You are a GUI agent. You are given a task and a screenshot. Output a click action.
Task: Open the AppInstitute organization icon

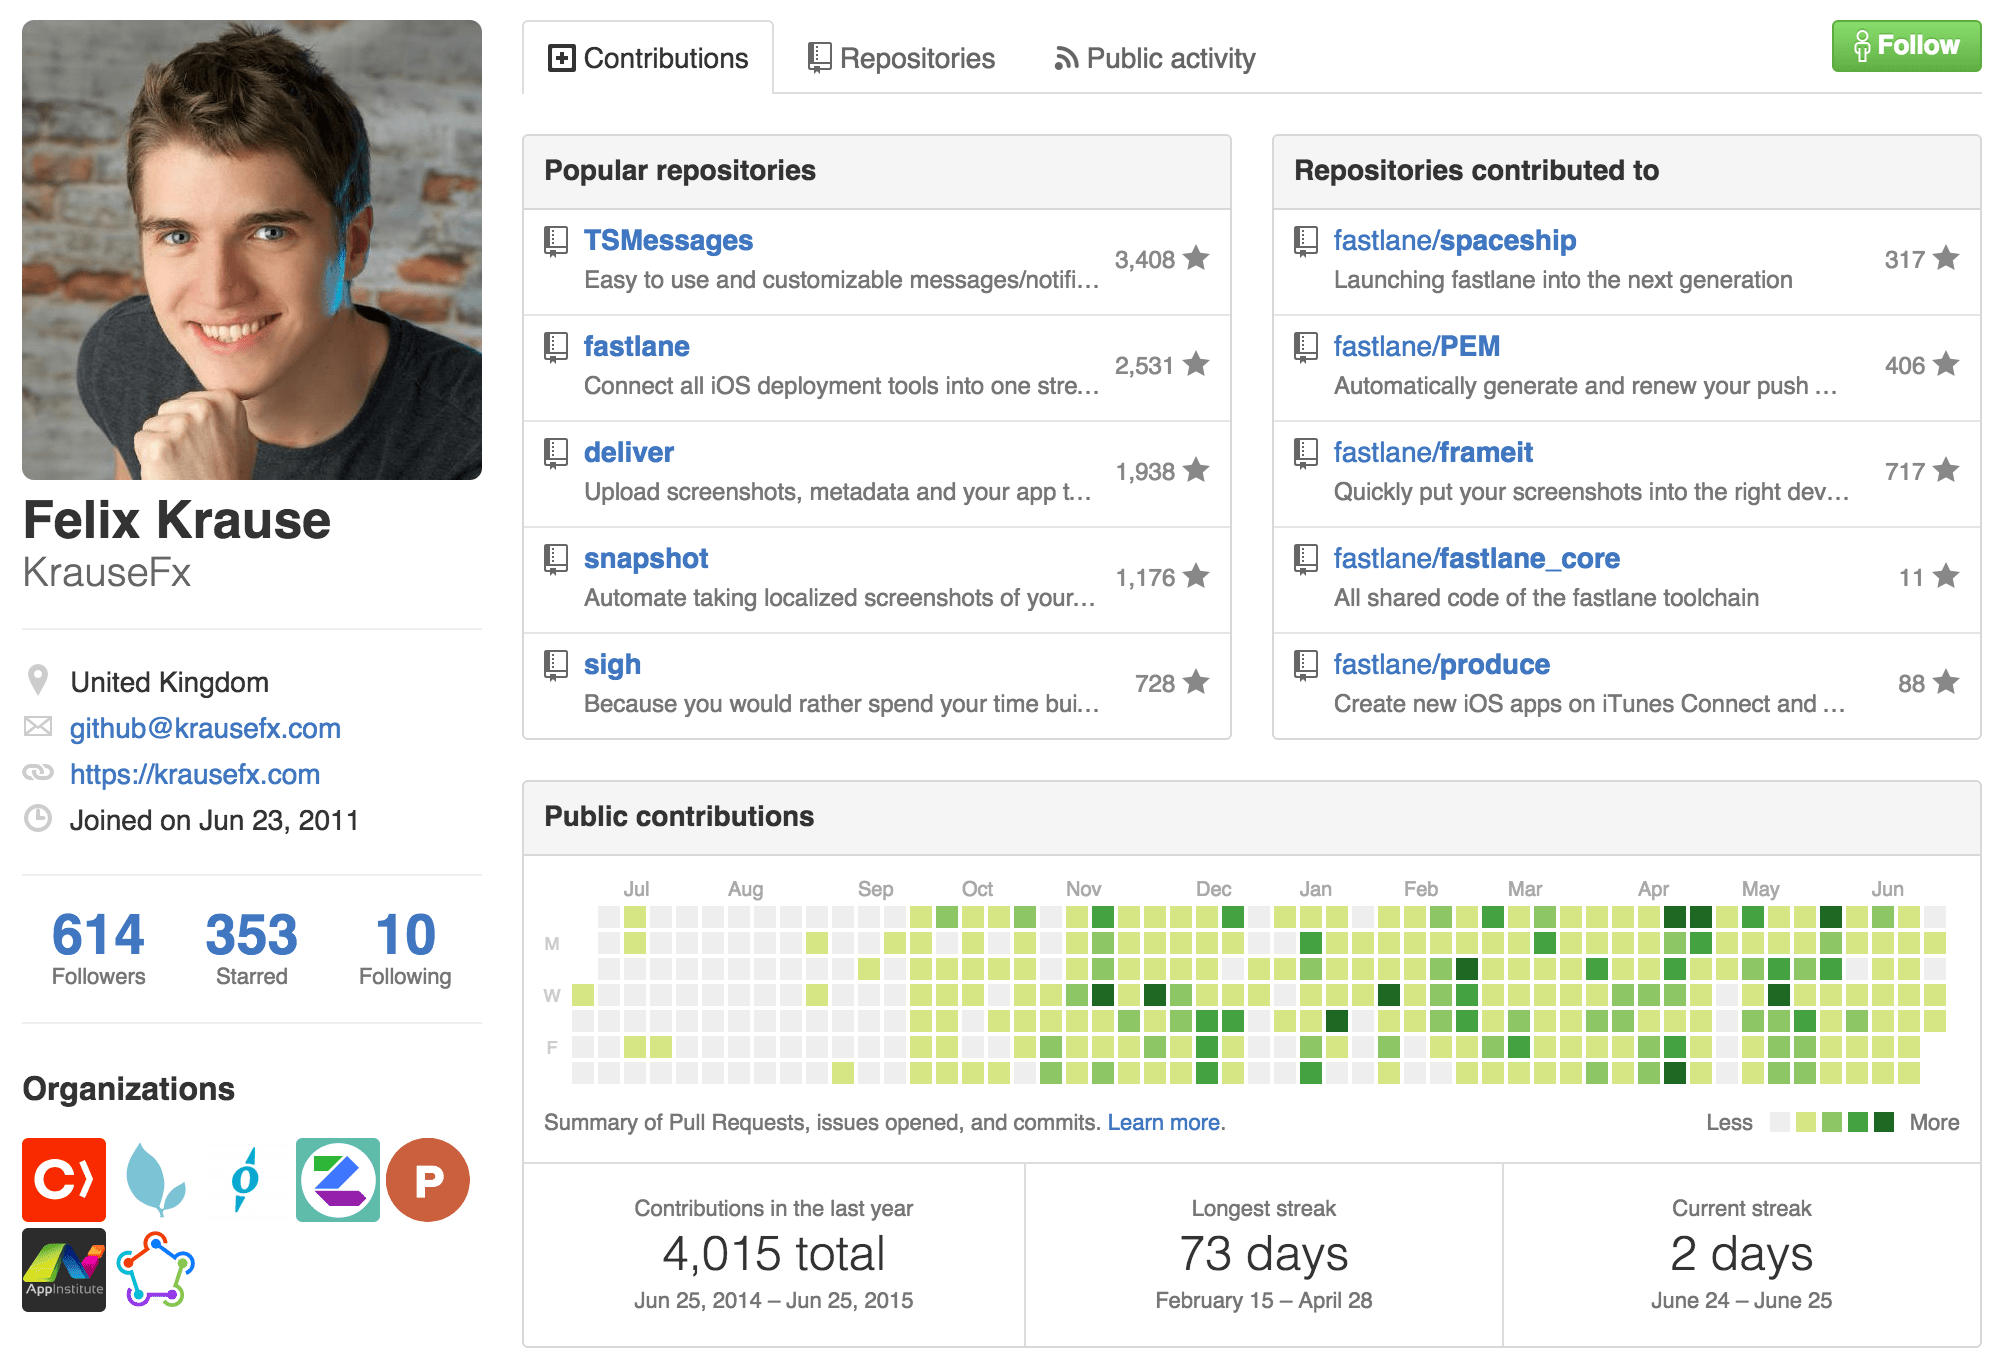[x=64, y=1269]
